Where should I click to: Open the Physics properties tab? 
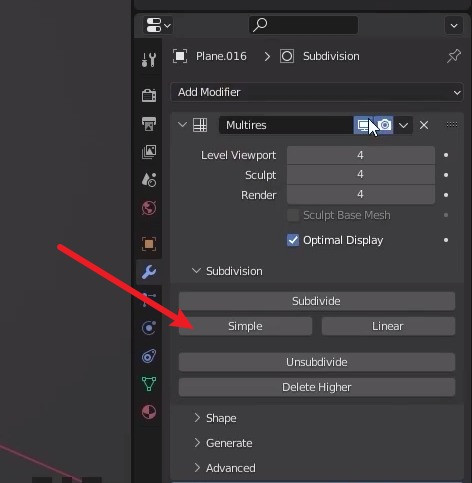click(149, 328)
